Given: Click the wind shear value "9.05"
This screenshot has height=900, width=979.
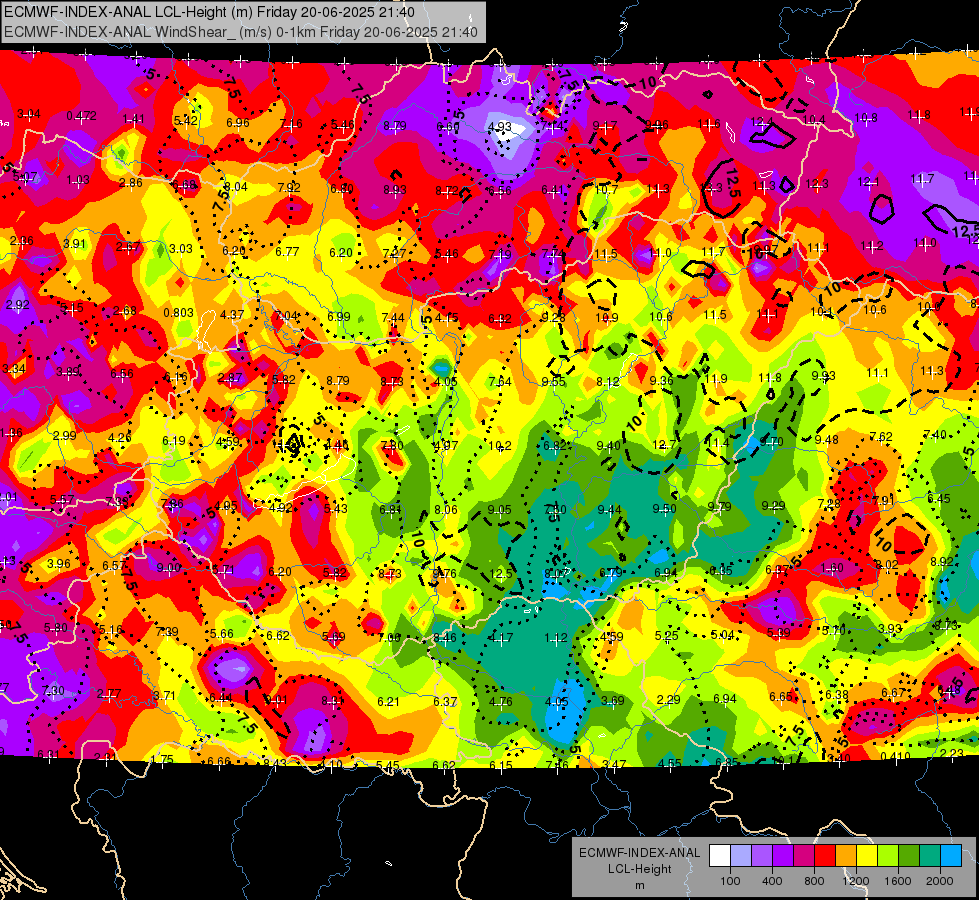Looking at the screenshot, I should 499,510.
